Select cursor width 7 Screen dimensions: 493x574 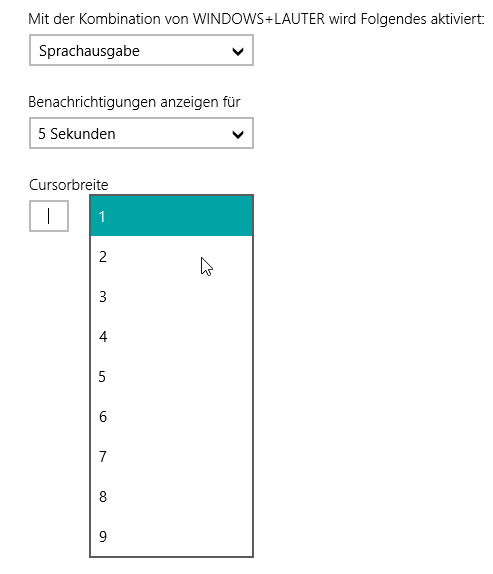click(172, 456)
